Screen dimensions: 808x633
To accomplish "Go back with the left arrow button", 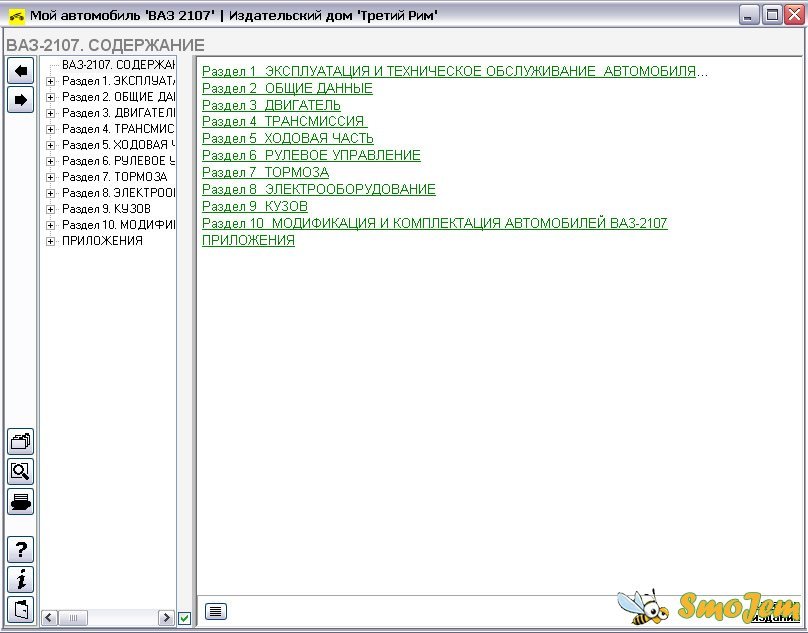I will coord(20,70).
